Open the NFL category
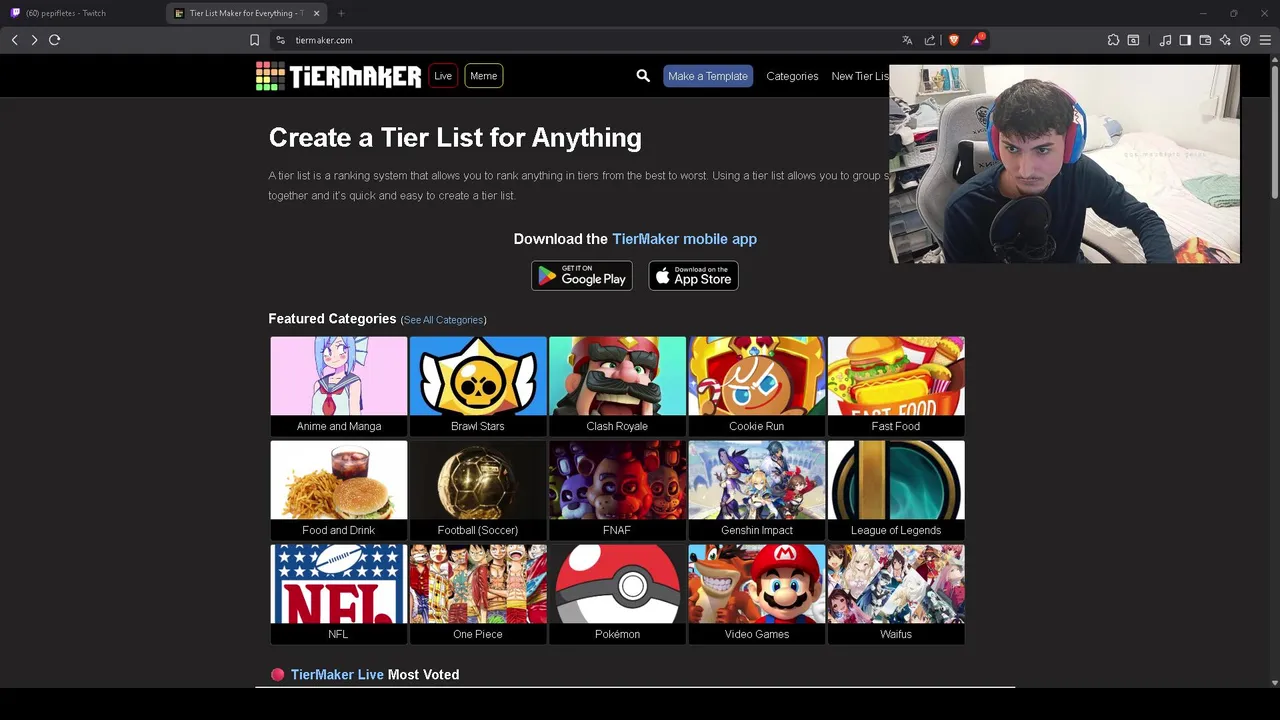 coord(339,594)
